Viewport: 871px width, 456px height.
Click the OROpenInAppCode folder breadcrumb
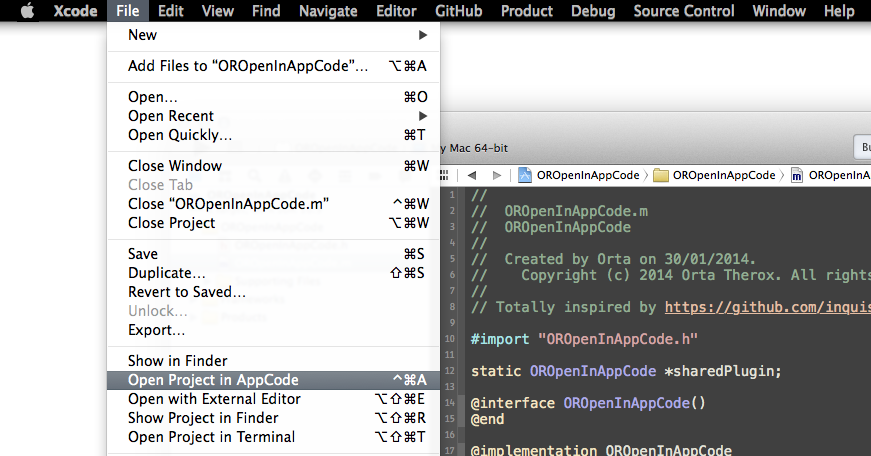tap(714, 176)
